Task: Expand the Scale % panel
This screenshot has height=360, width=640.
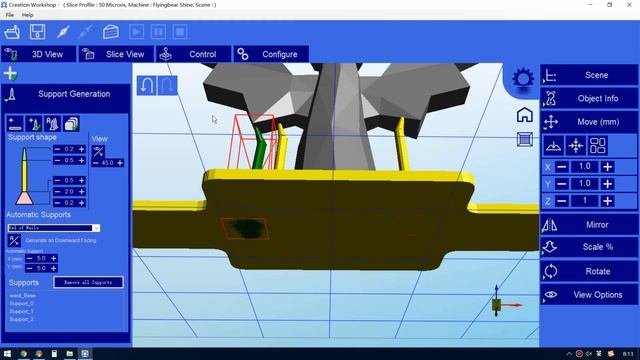Action: 589,247
